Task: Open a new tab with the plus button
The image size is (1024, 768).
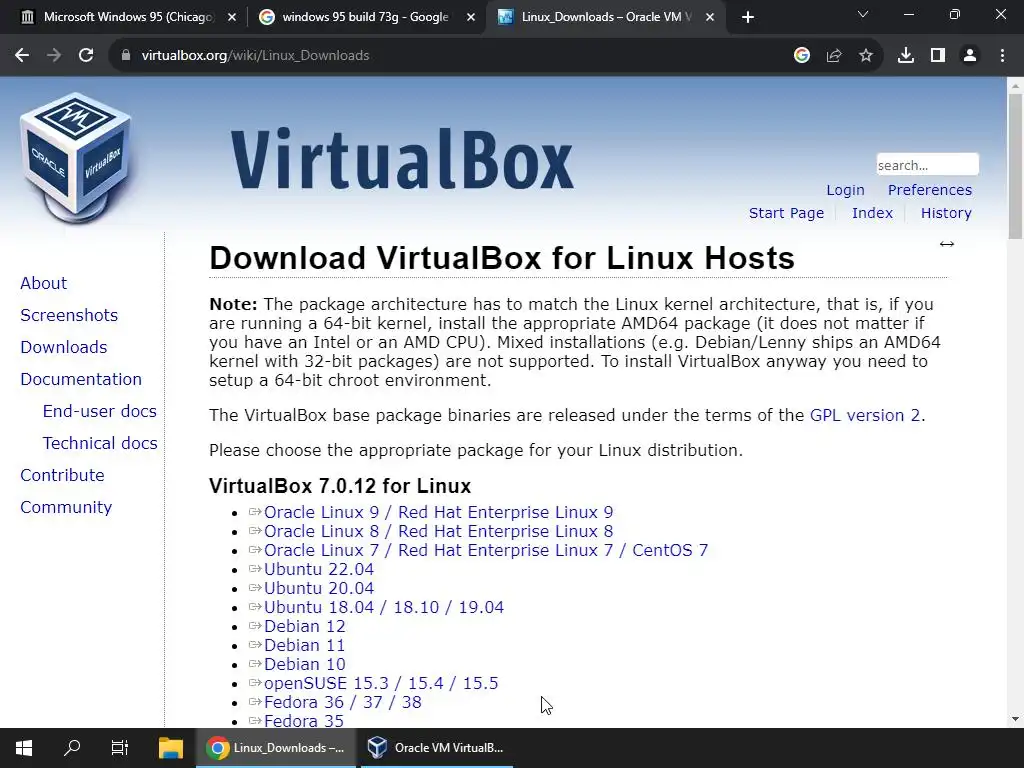Action: click(748, 17)
